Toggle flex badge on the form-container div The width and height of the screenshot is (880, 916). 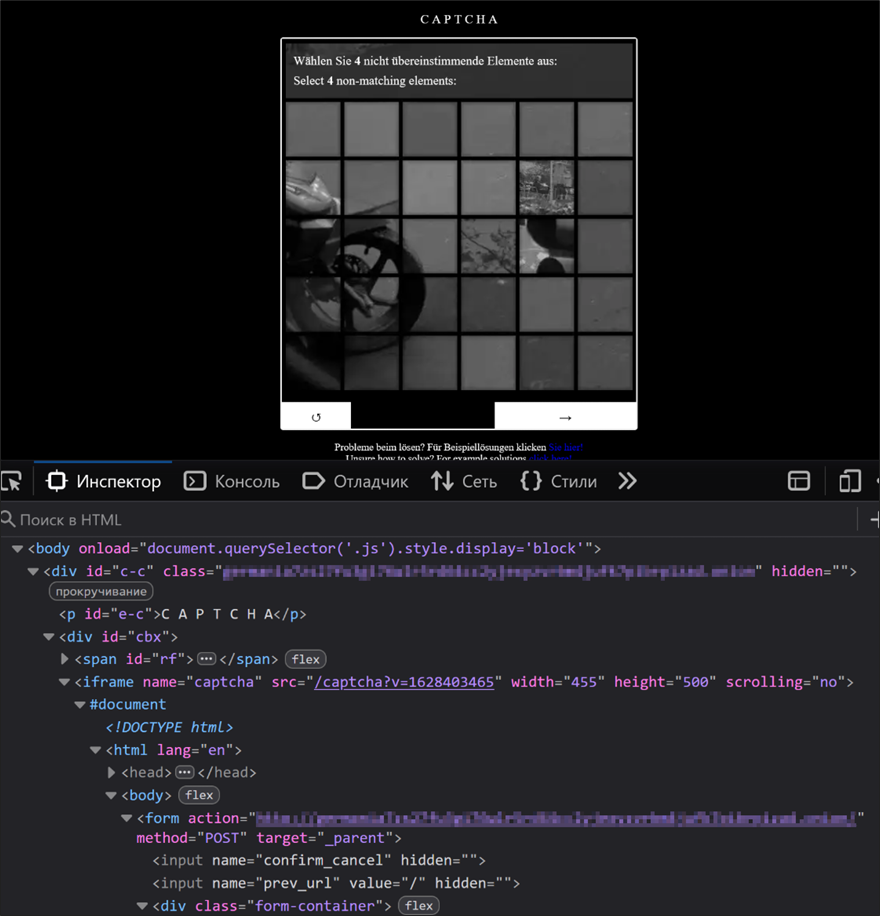[x=419, y=905]
